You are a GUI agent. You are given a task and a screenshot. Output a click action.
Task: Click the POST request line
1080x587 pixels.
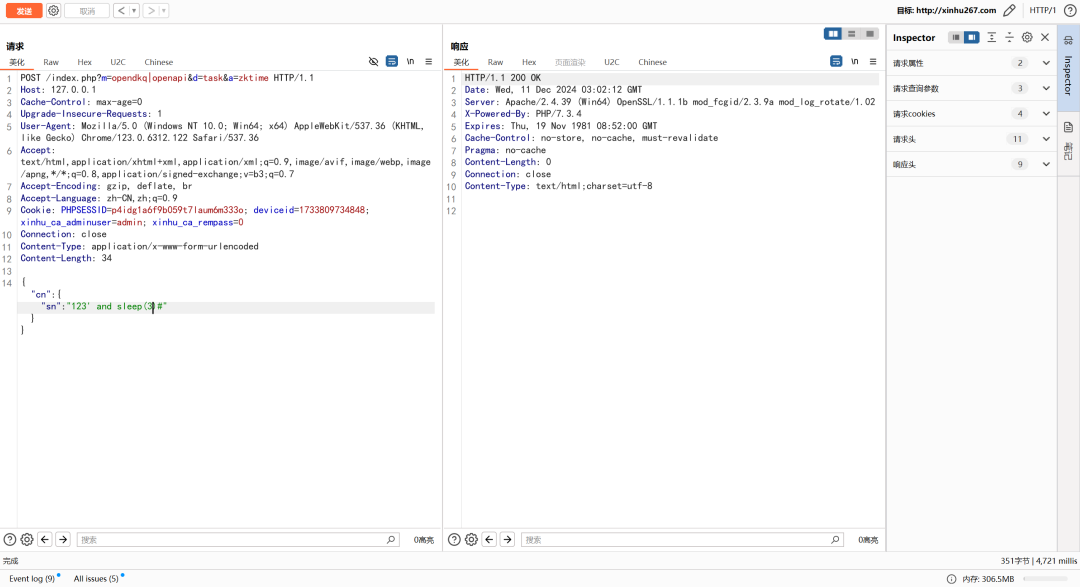[167, 78]
